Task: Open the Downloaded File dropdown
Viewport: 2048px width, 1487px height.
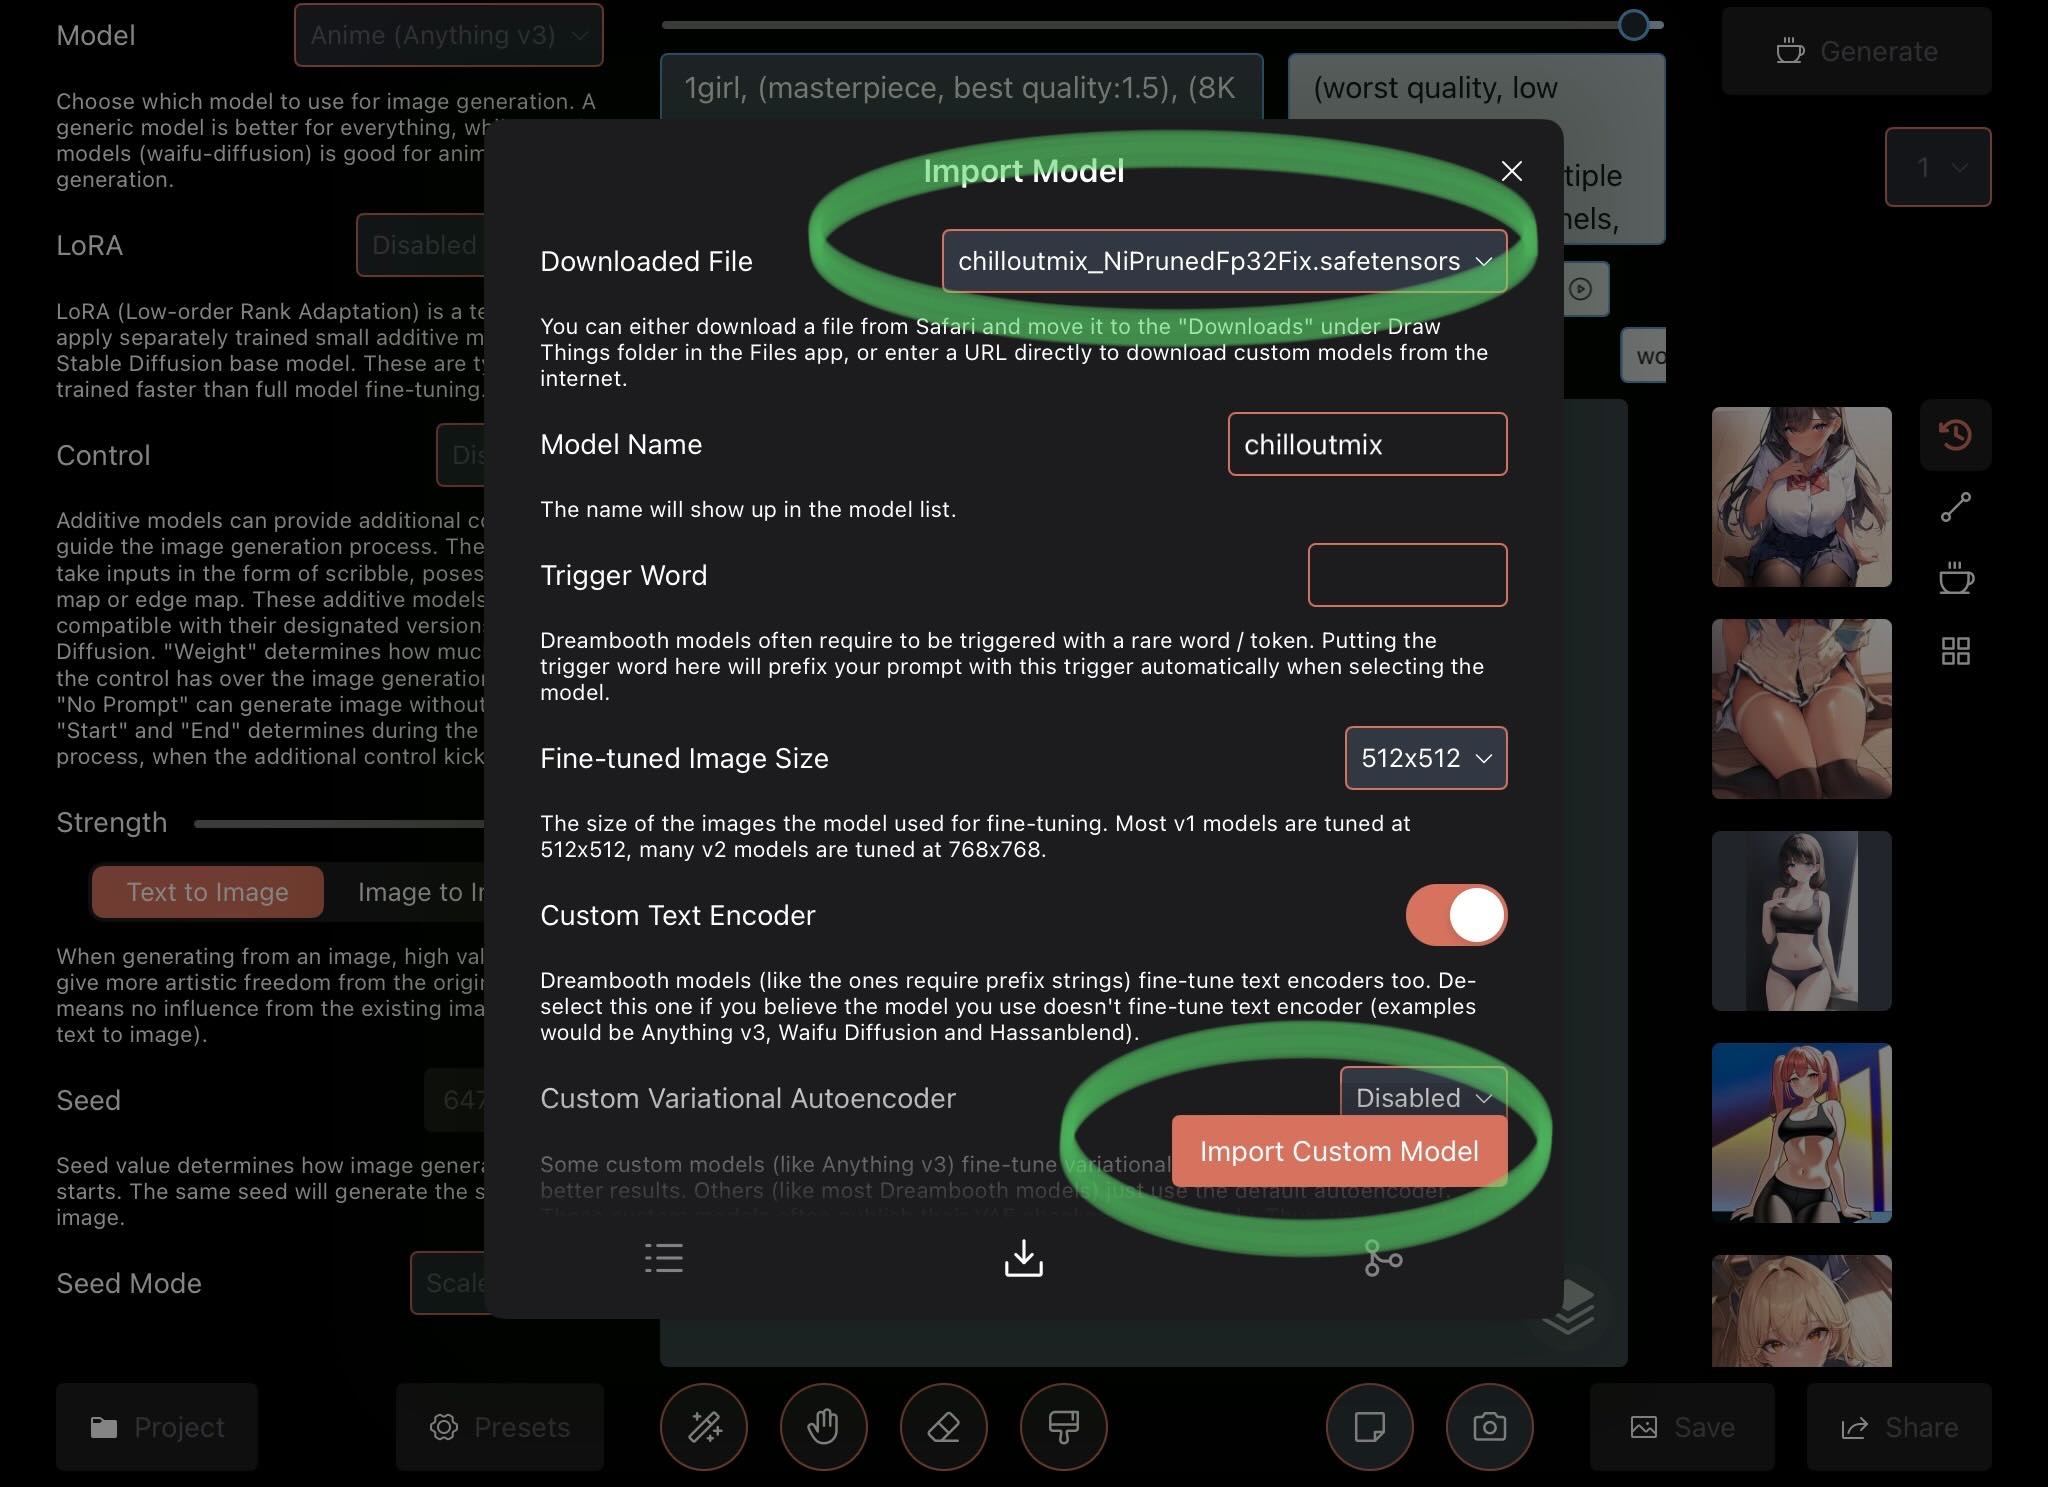Action: click(1224, 261)
